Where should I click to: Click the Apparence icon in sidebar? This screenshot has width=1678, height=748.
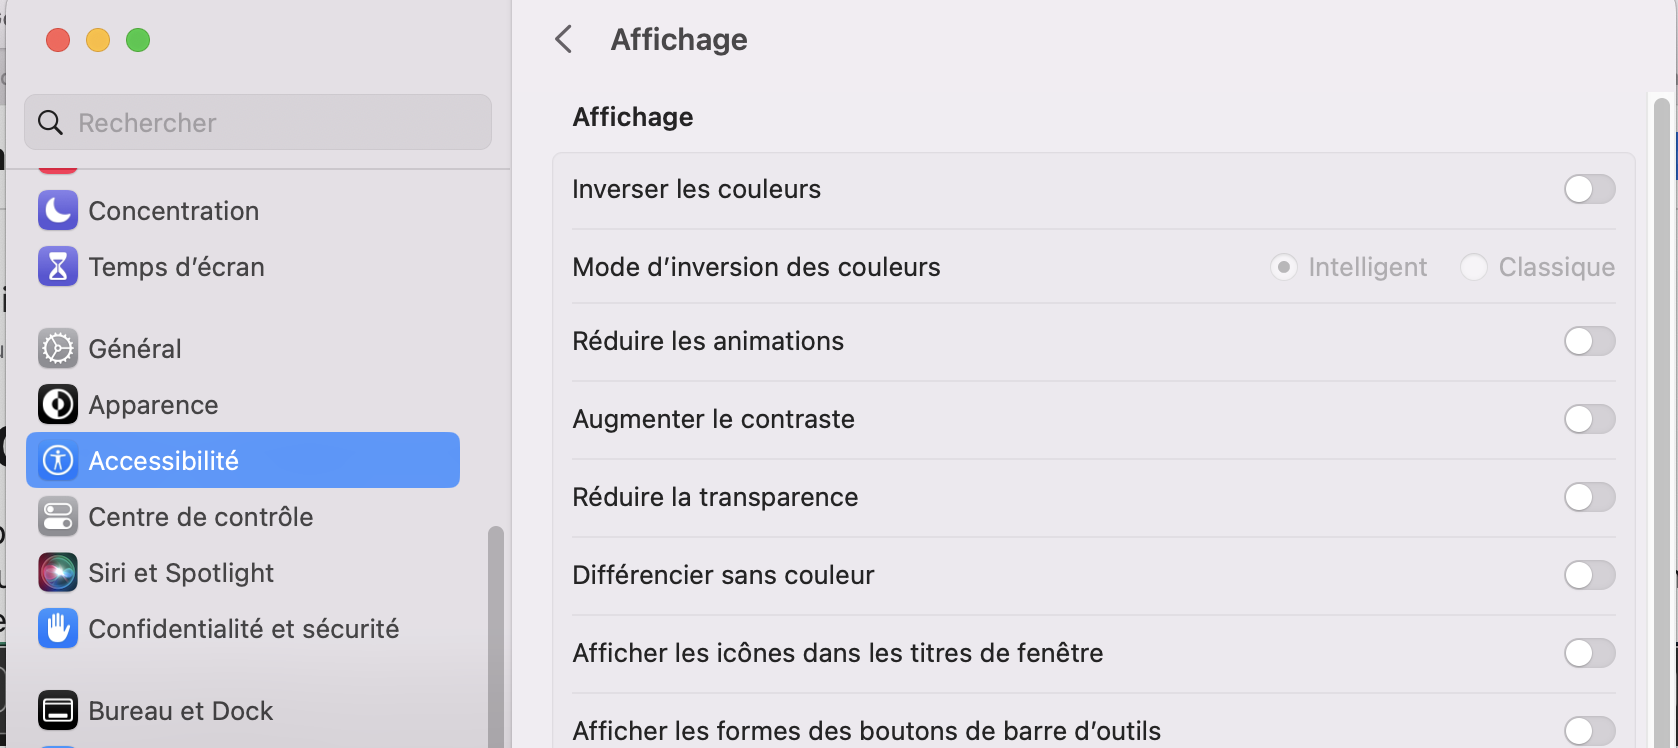58,405
